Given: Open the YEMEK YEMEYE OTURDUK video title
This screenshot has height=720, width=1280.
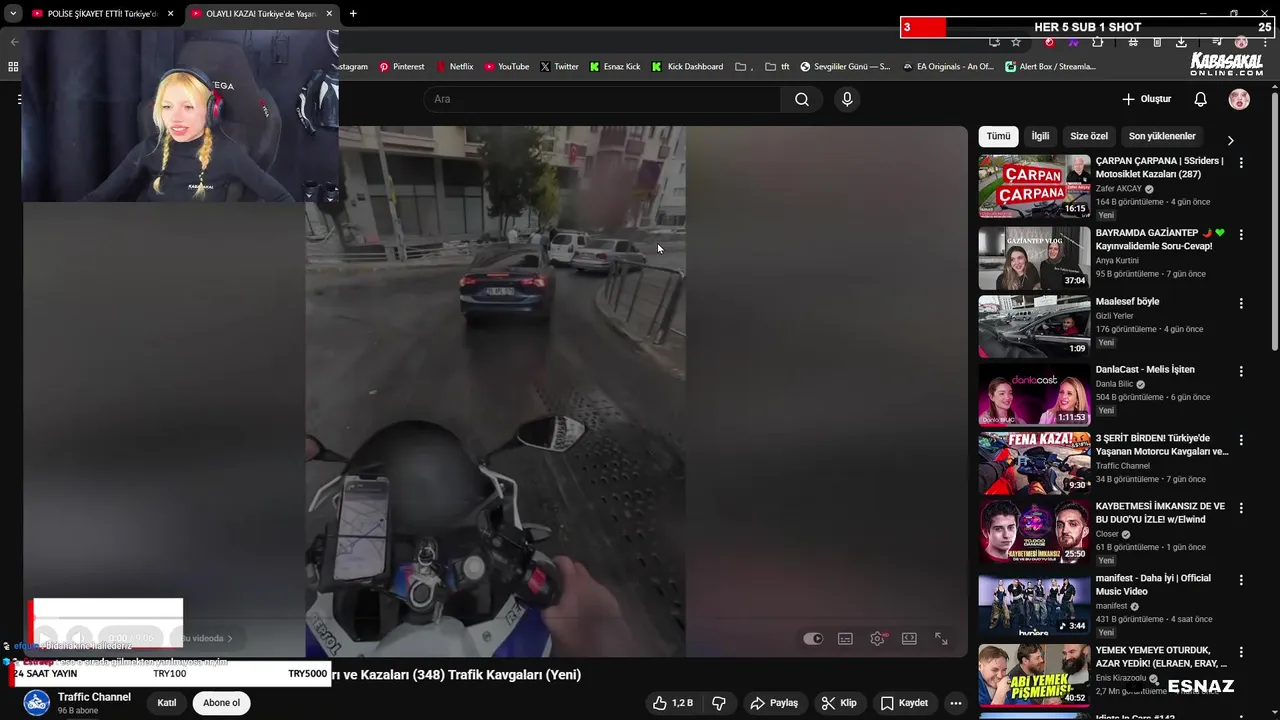Looking at the screenshot, I should point(1161,657).
